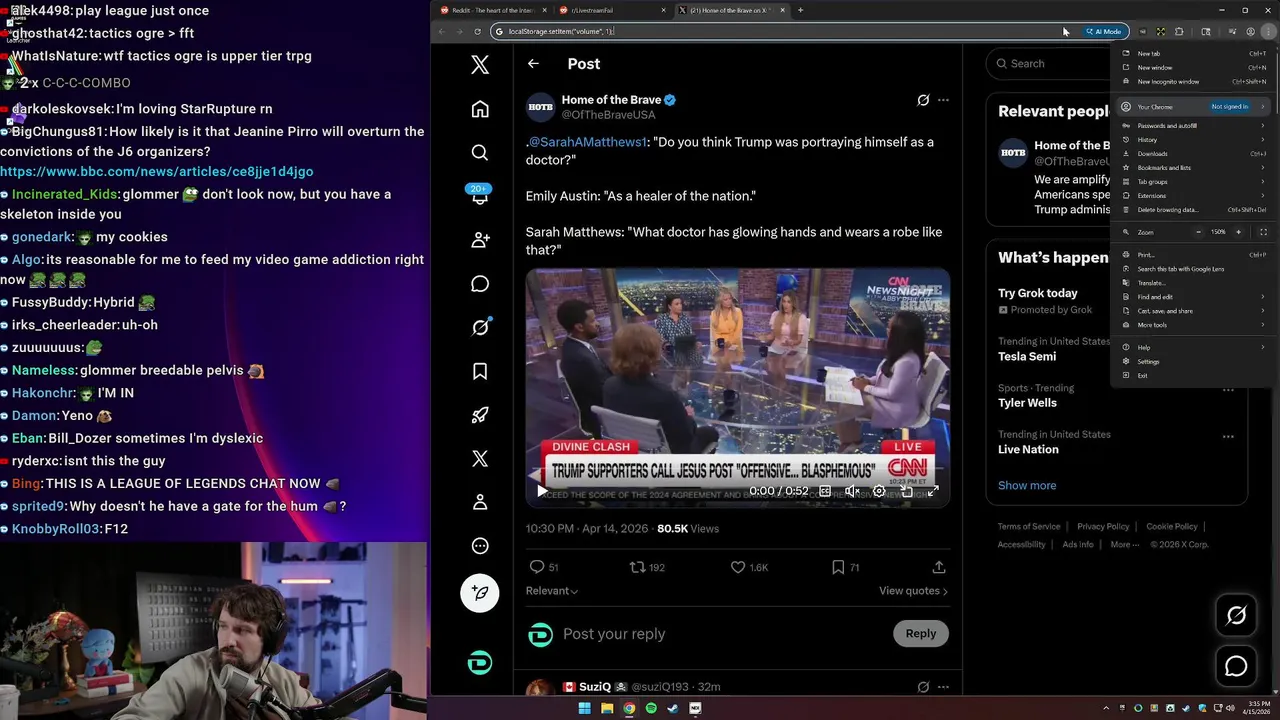Open the Explore search icon in sidebar
1280x720 pixels.
coord(480,152)
